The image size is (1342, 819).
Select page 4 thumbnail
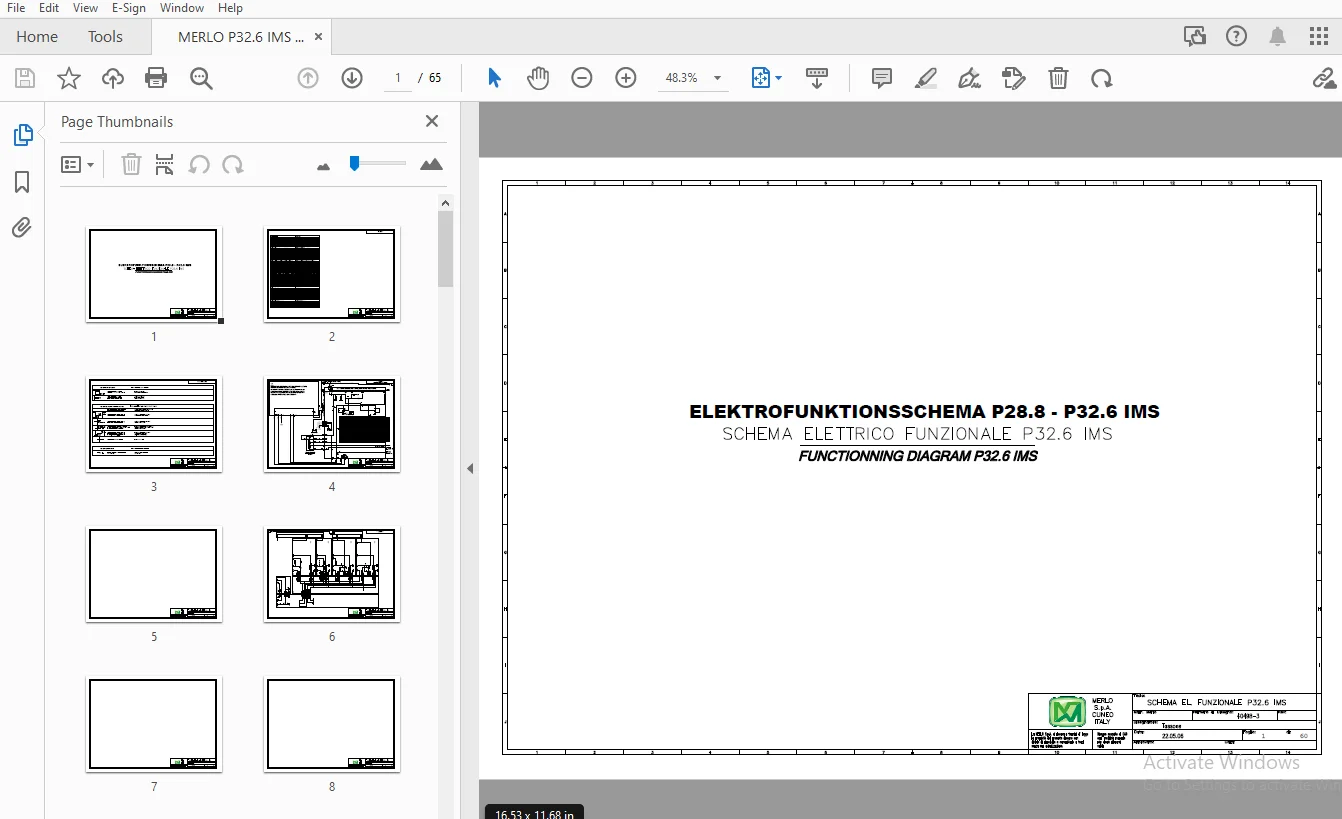click(332, 424)
